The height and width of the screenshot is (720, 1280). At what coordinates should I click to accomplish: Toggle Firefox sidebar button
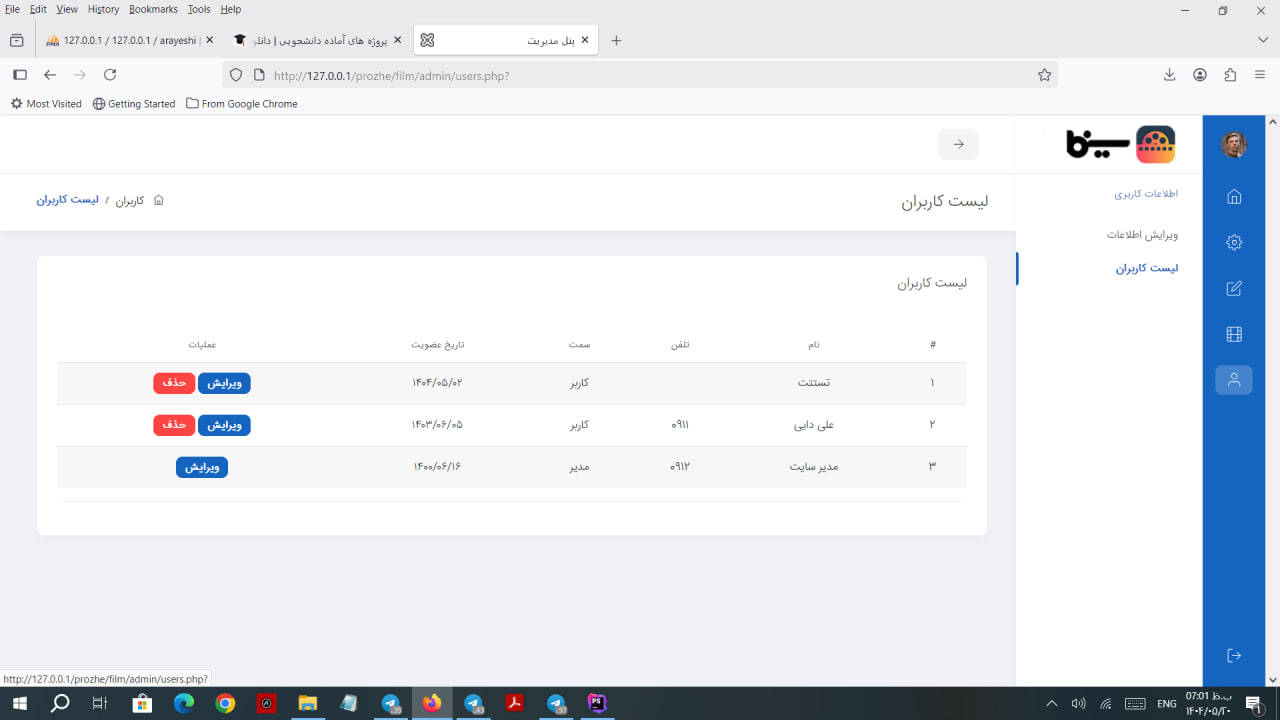(20, 75)
